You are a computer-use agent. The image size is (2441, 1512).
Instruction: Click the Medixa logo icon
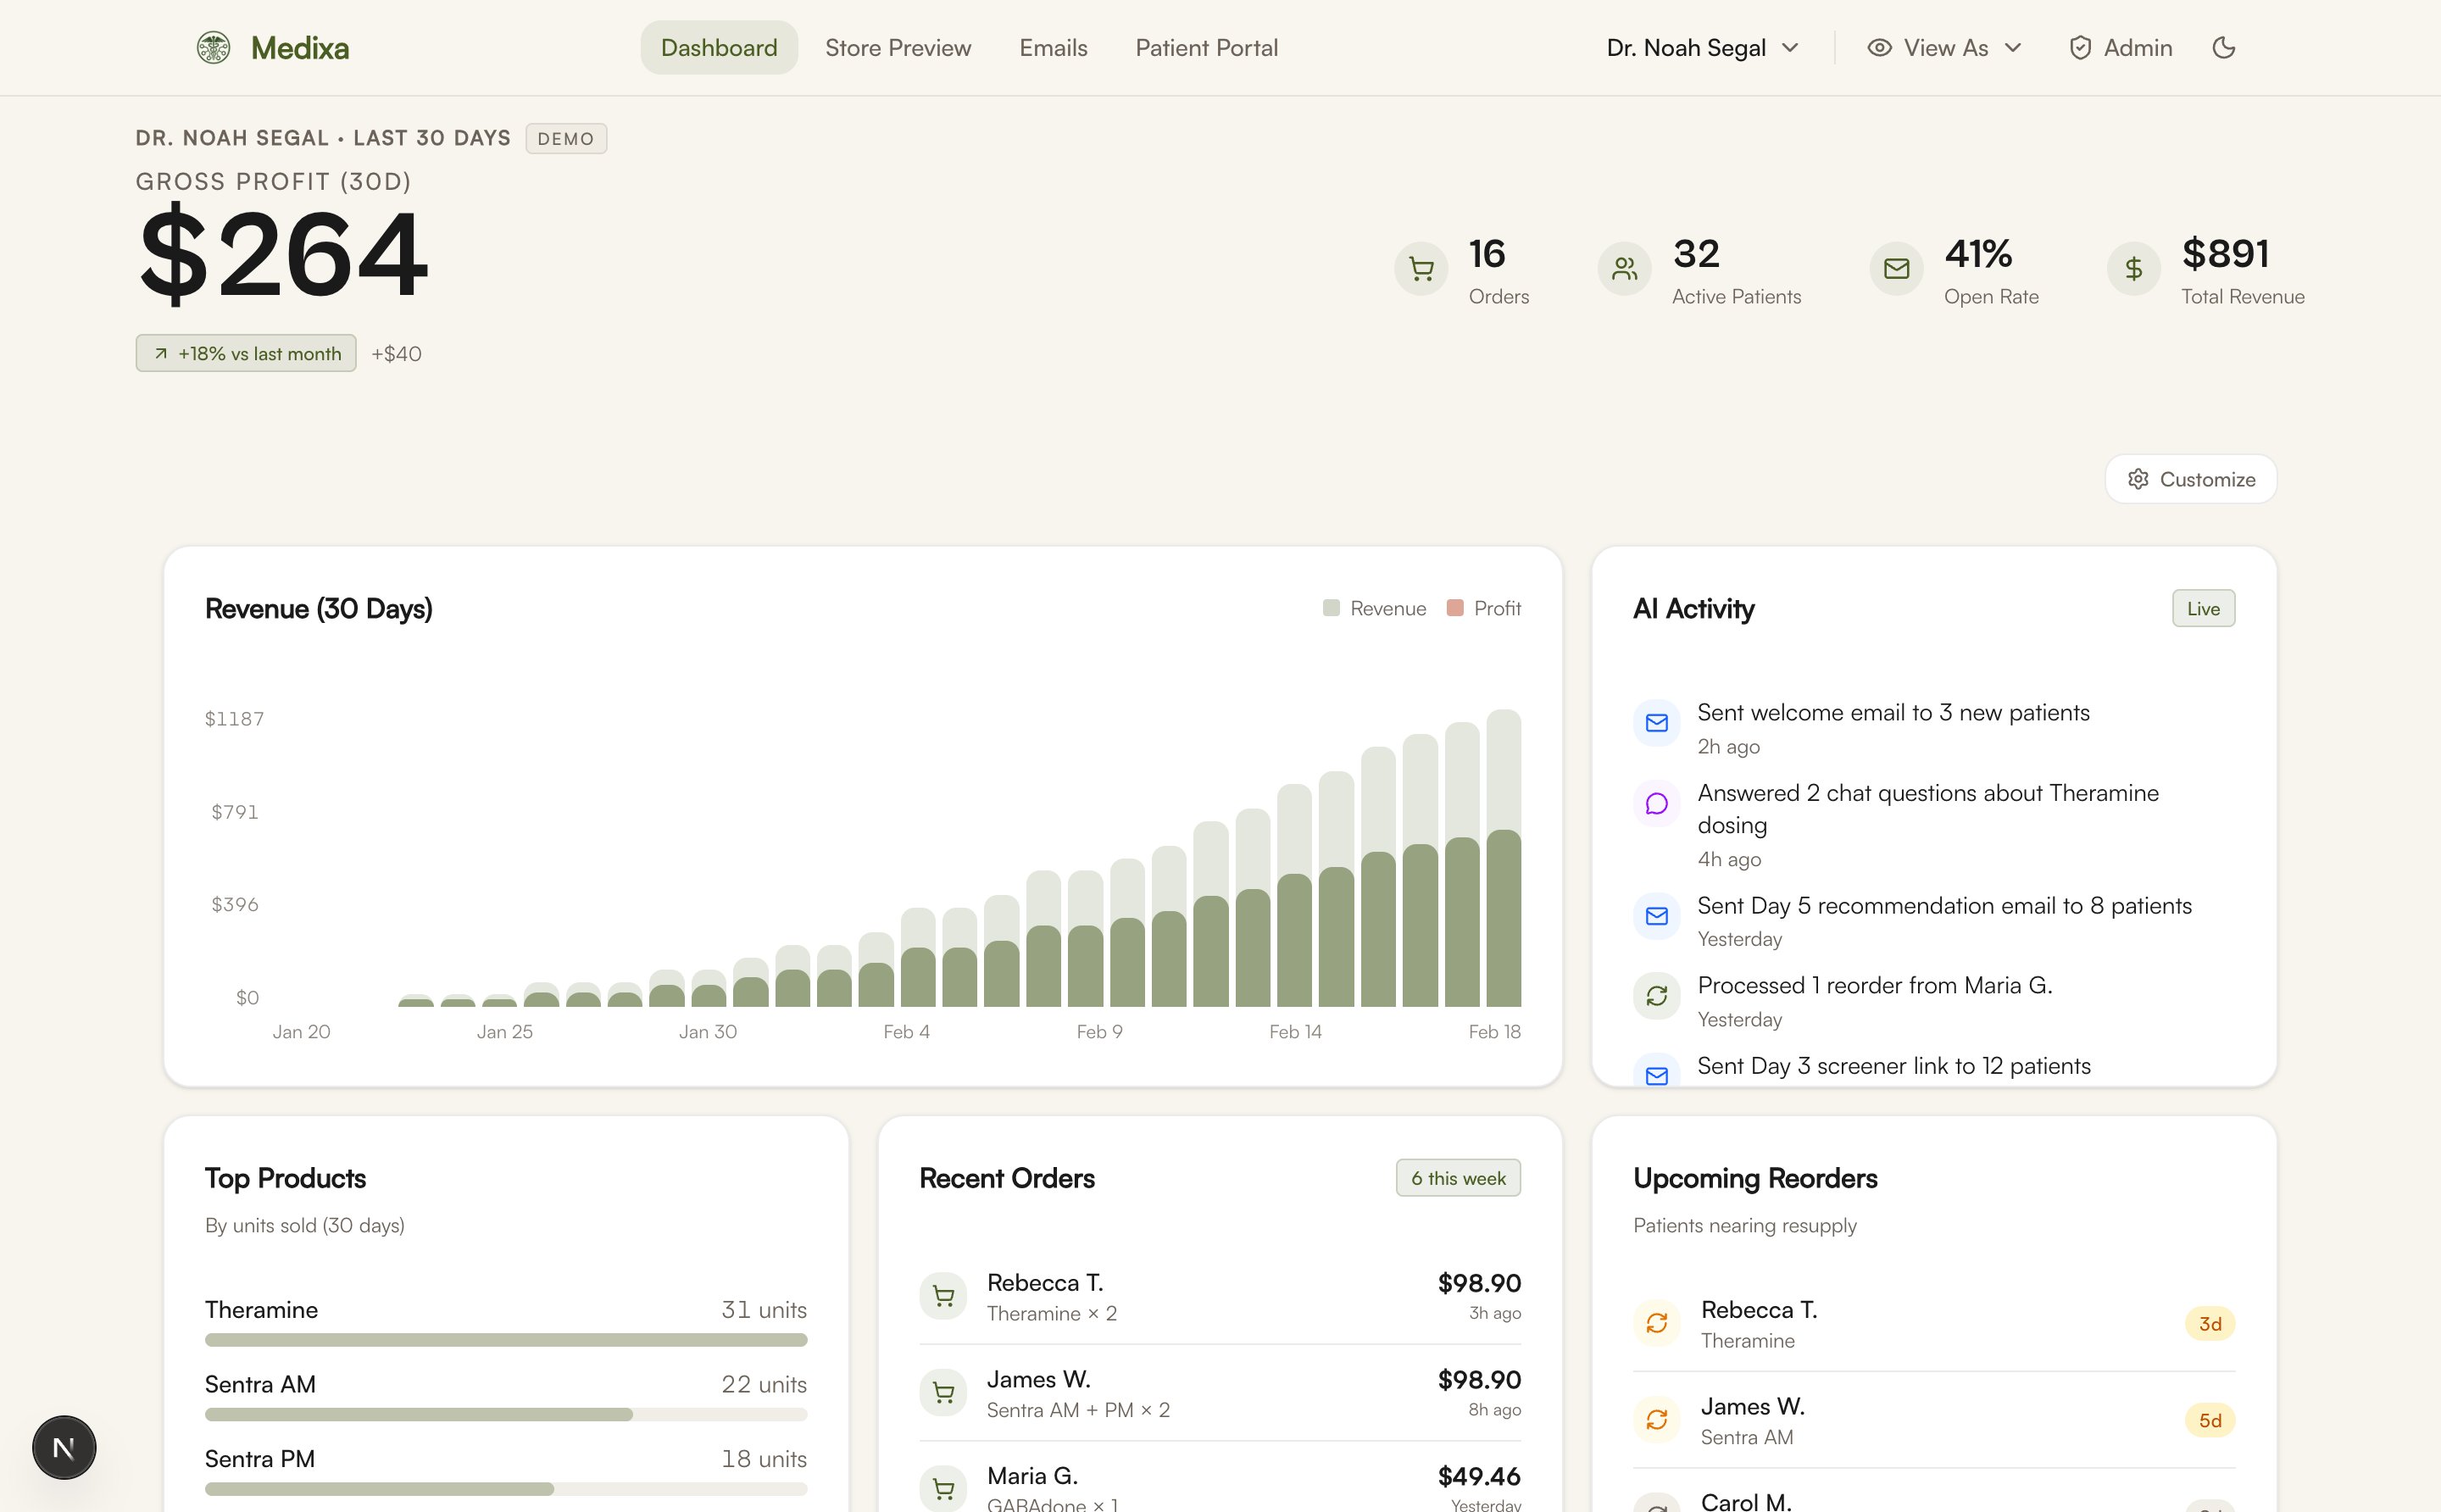pos(213,47)
